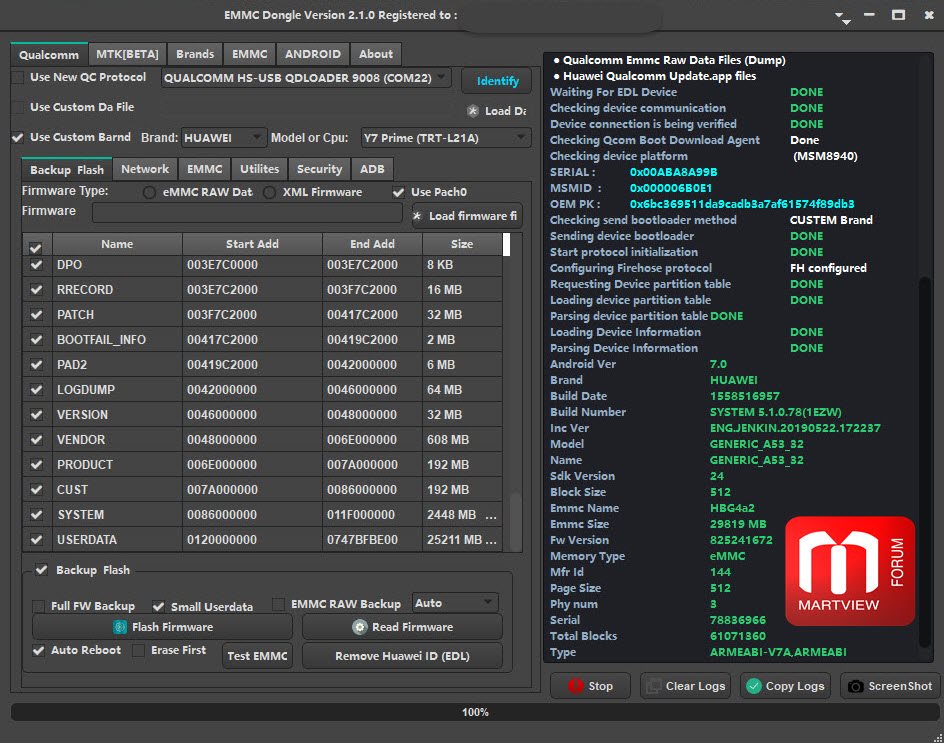Select XML Firmware radio option
Viewport: 944px width, 743px height.
pyautogui.click(x=270, y=192)
